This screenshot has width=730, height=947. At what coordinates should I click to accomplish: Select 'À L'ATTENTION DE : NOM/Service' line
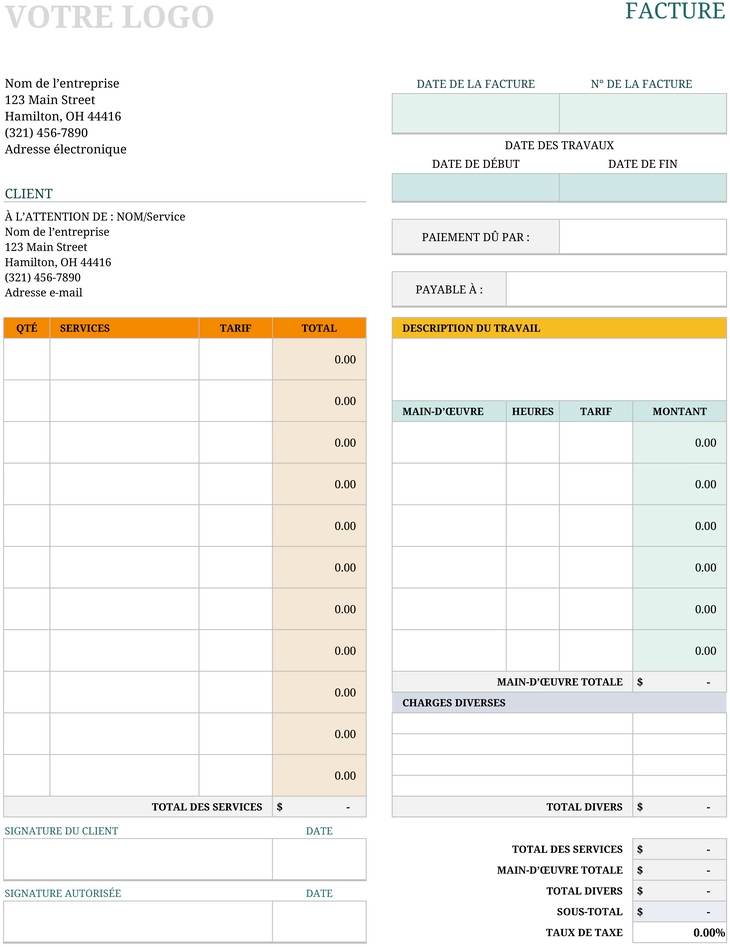click(95, 216)
